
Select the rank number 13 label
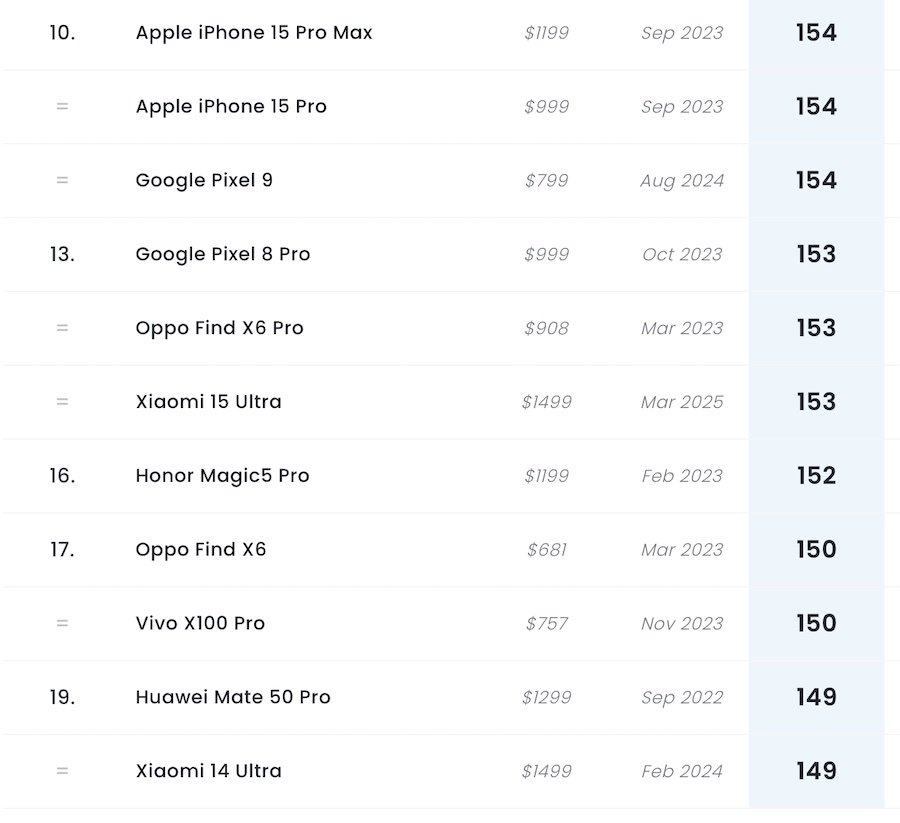(x=62, y=255)
